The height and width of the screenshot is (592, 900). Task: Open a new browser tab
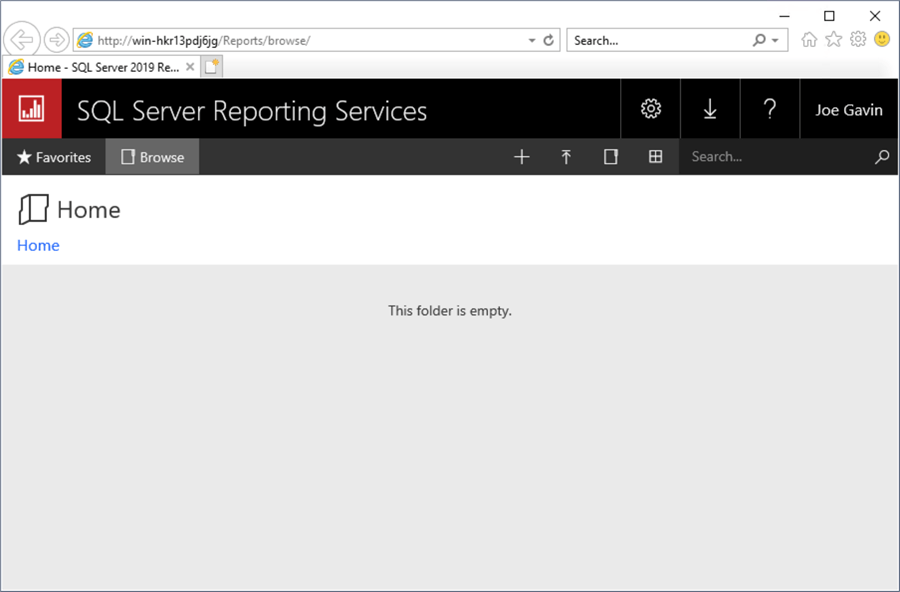[x=212, y=67]
